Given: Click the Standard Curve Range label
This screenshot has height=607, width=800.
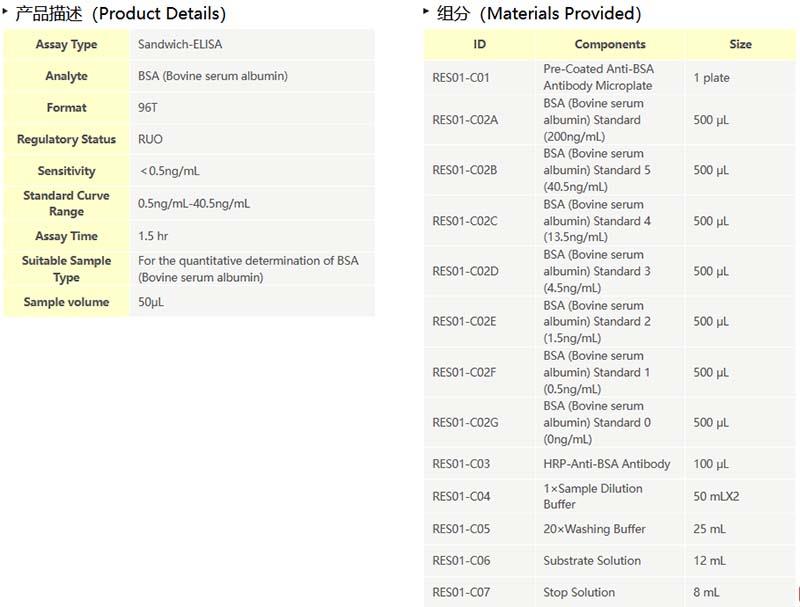Looking at the screenshot, I should pos(66,204).
